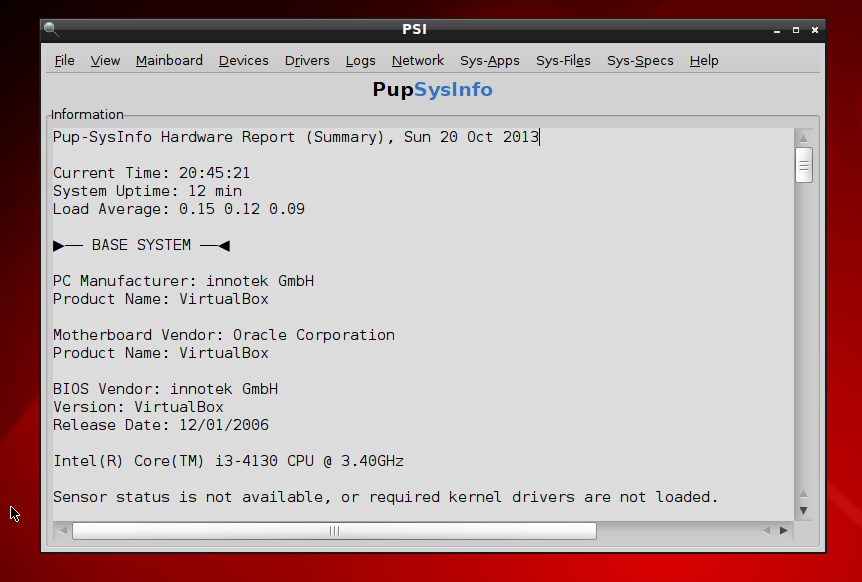The width and height of the screenshot is (862, 582).
Task: Click the PupSysInfo heading
Action: click(432, 90)
